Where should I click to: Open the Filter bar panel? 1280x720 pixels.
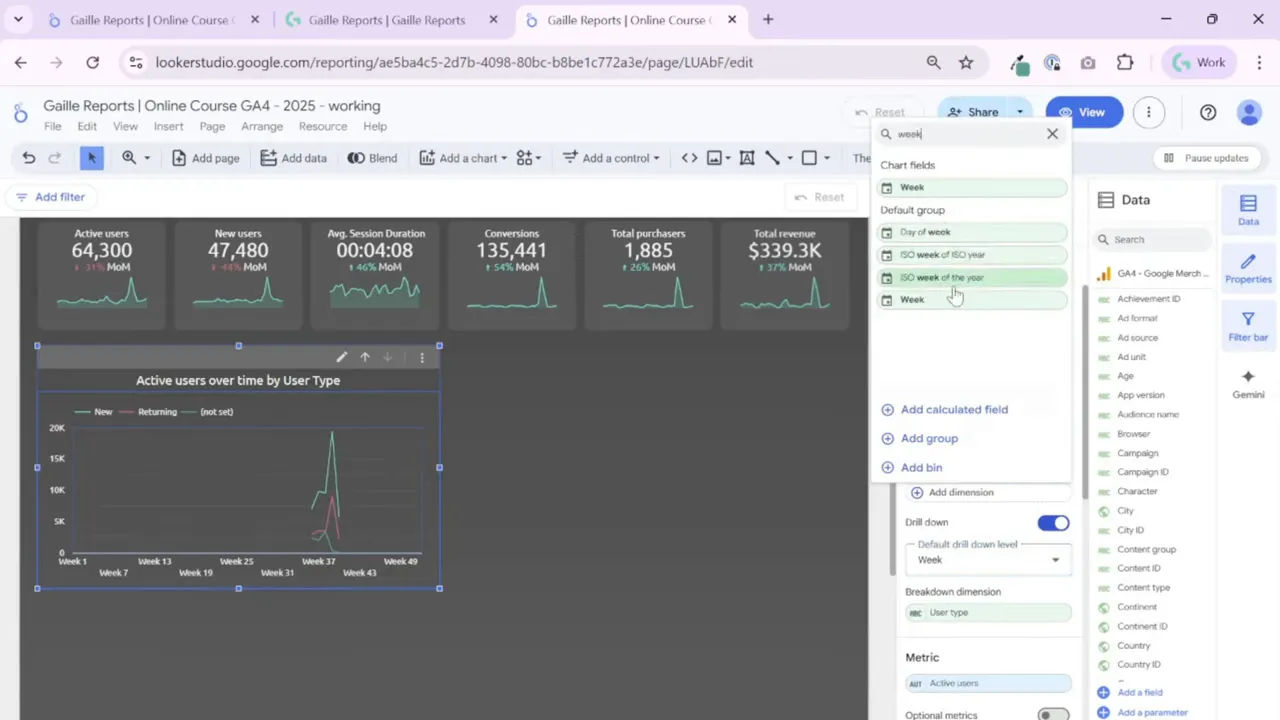1248,326
